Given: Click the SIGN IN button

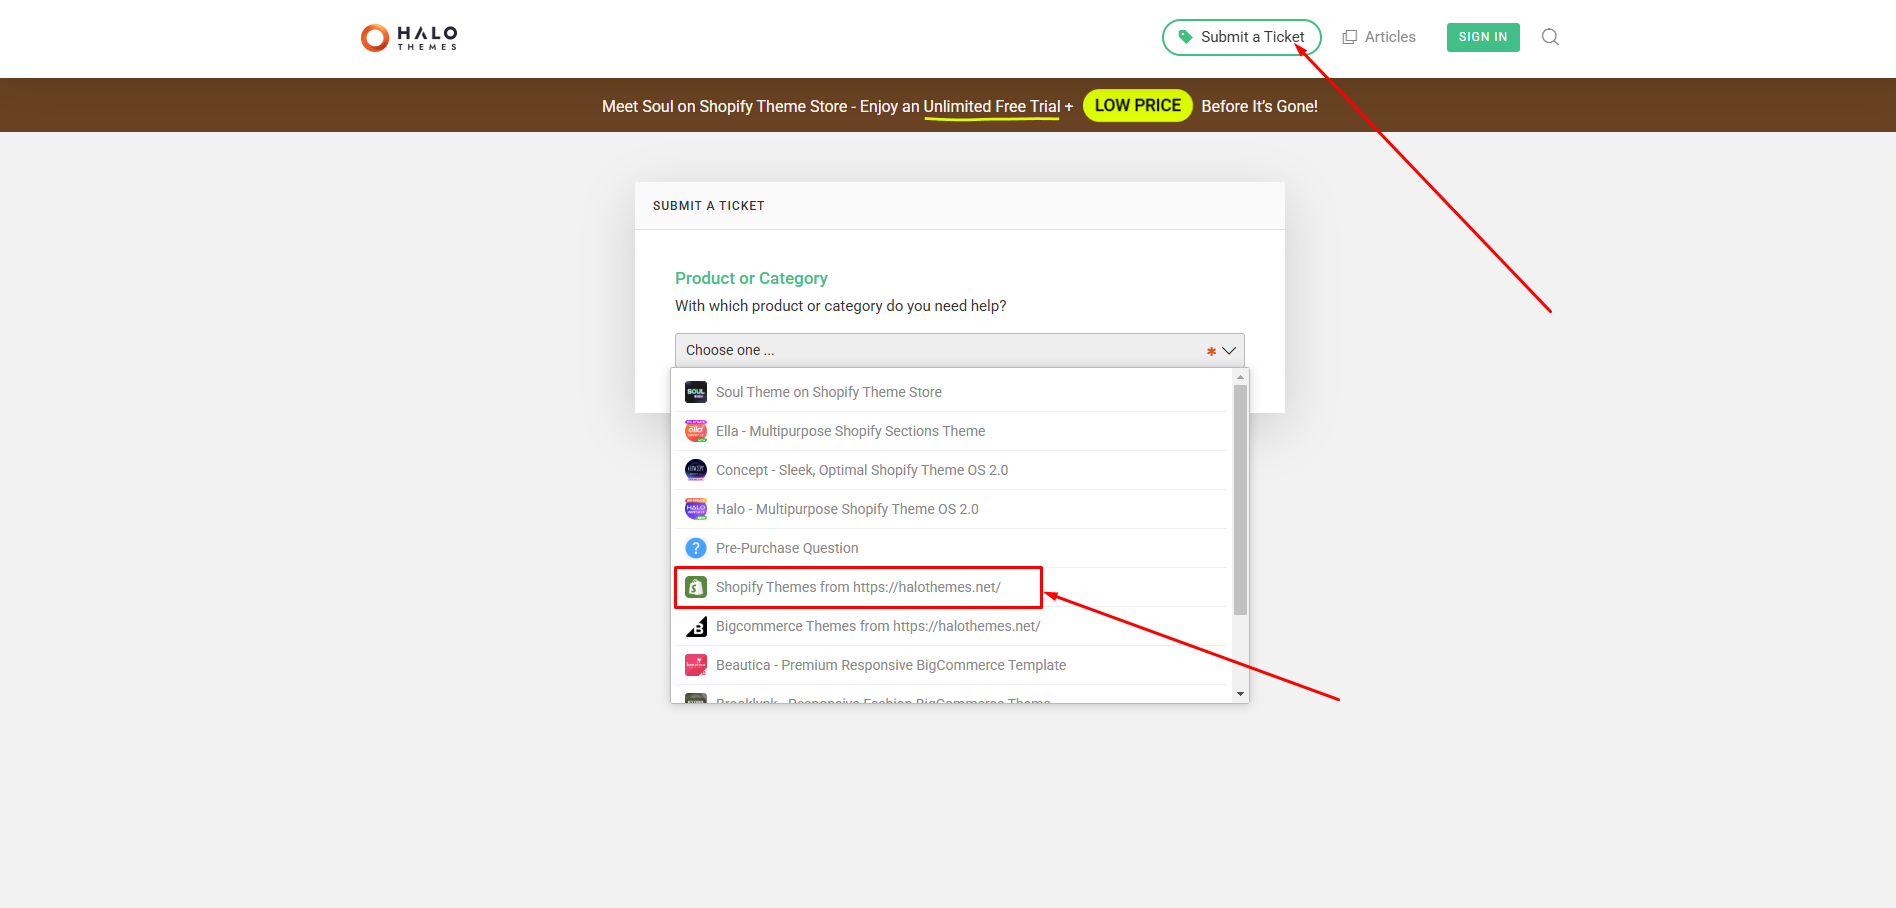Looking at the screenshot, I should pos(1483,37).
